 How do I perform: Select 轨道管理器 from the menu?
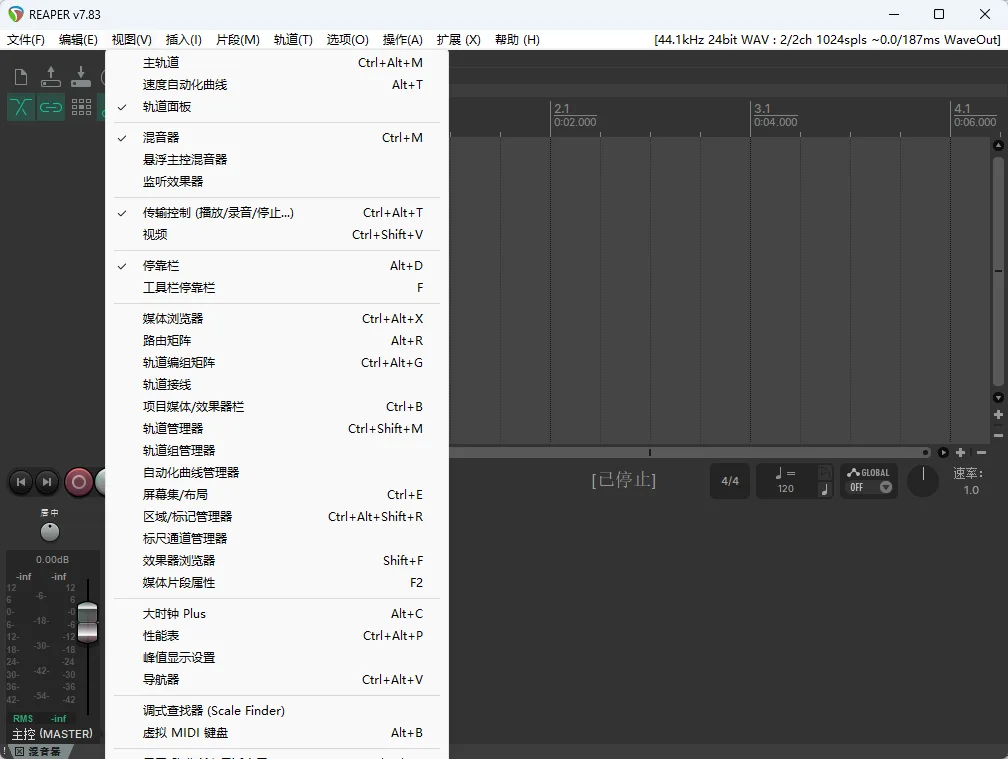(277, 429)
